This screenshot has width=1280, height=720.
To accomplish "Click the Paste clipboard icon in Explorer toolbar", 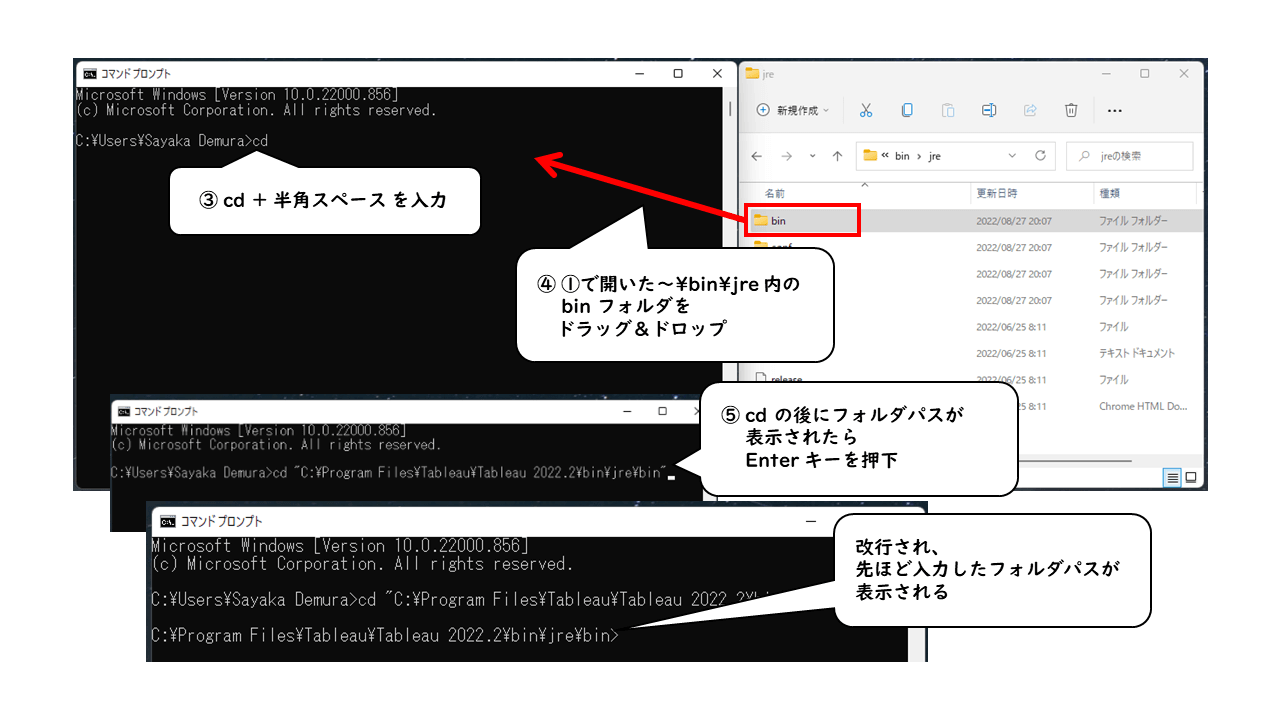I will [x=948, y=110].
